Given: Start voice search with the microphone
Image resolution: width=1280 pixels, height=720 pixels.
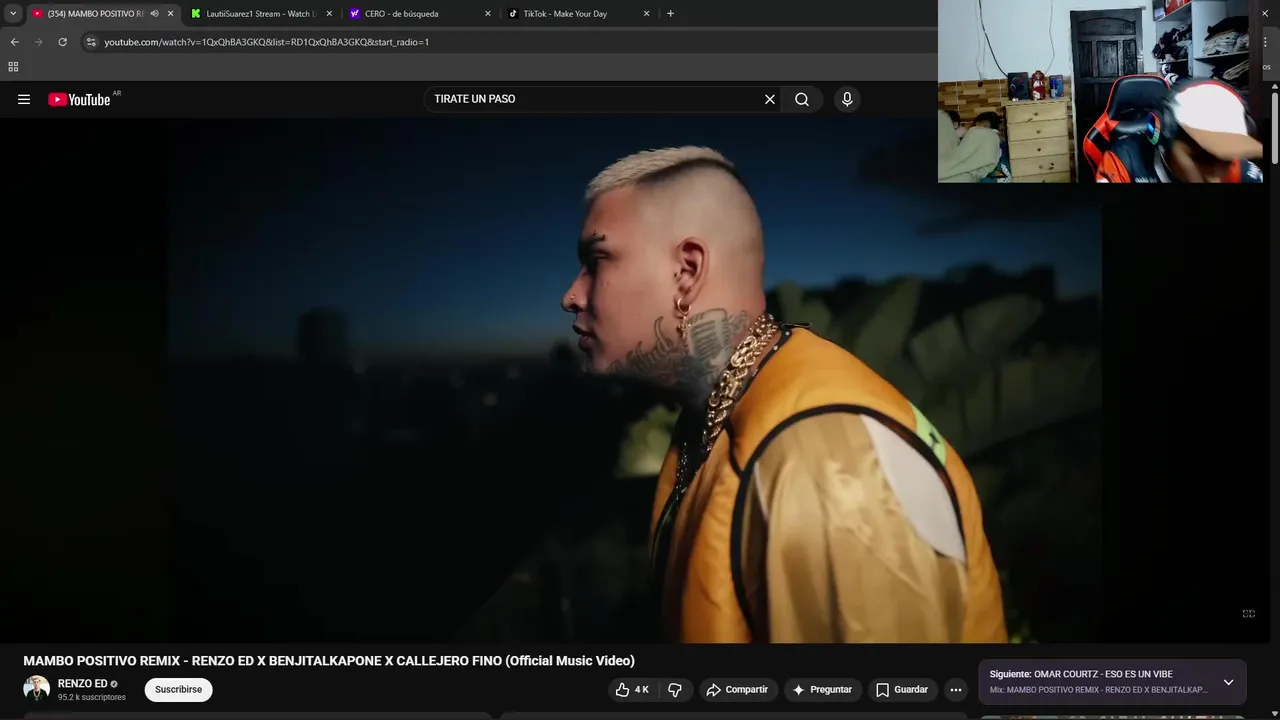Looking at the screenshot, I should click(x=847, y=99).
